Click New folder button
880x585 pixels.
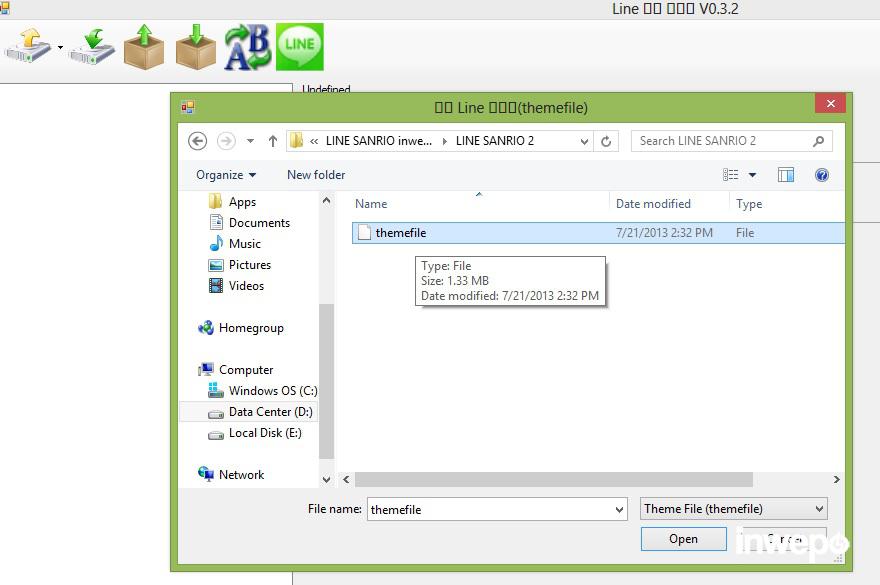click(316, 175)
